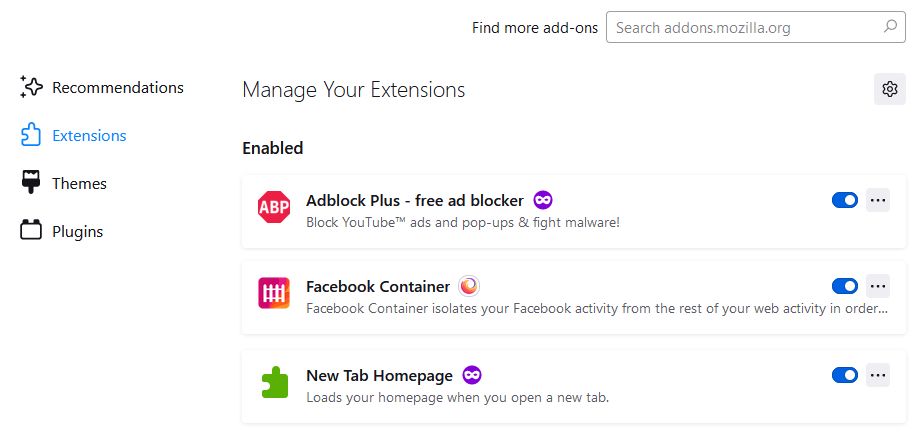Click the Recommendations sparkle icon in sidebar
Image resolution: width=924 pixels, height=433 pixels.
click(x=31, y=88)
